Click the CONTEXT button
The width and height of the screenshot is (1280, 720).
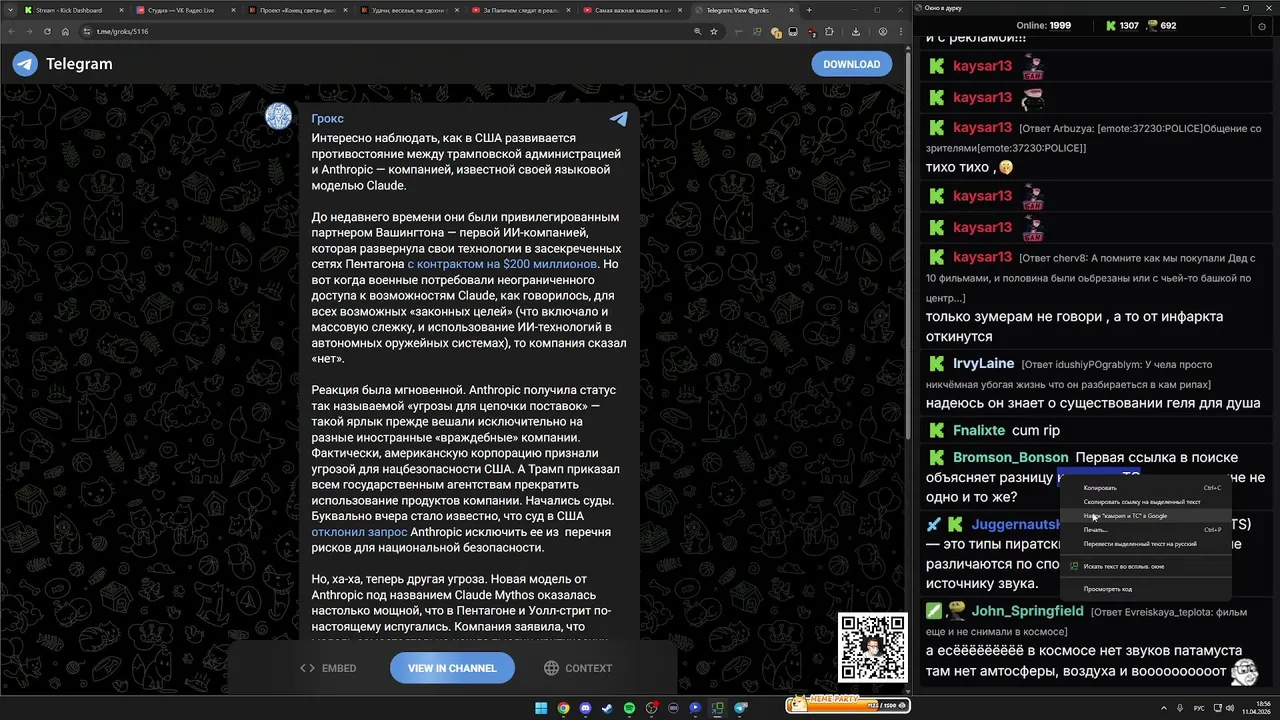tap(578, 668)
